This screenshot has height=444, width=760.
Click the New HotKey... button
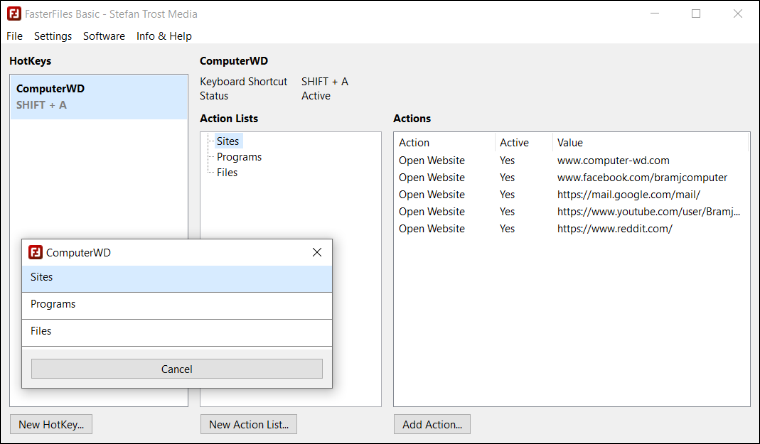click(51, 424)
